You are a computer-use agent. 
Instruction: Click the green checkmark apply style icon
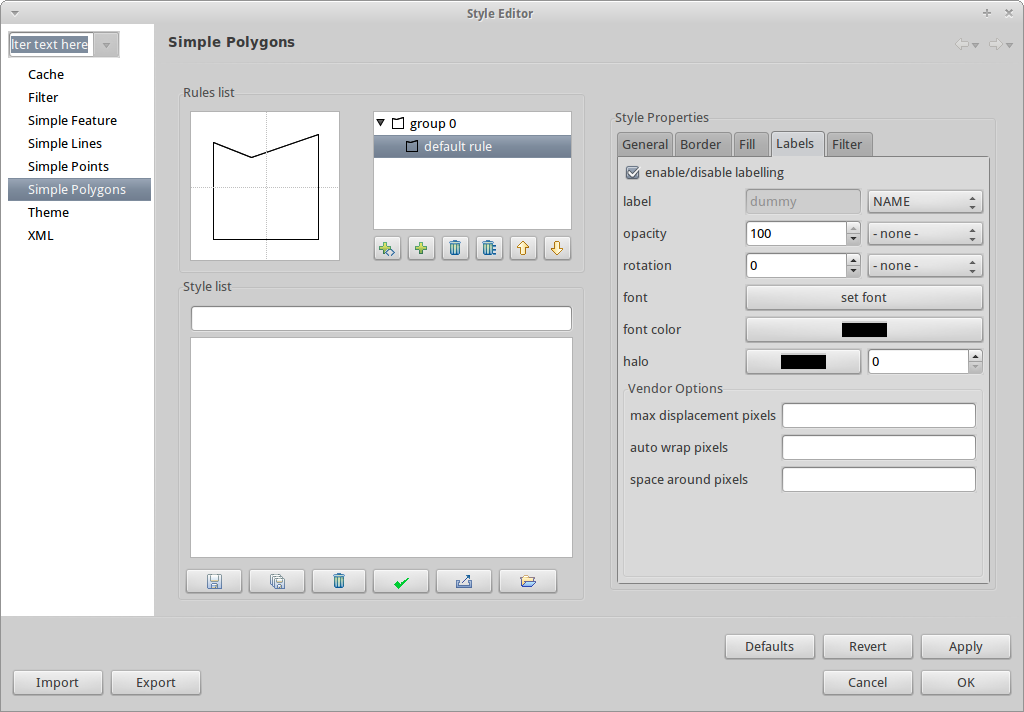click(x=401, y=581)
